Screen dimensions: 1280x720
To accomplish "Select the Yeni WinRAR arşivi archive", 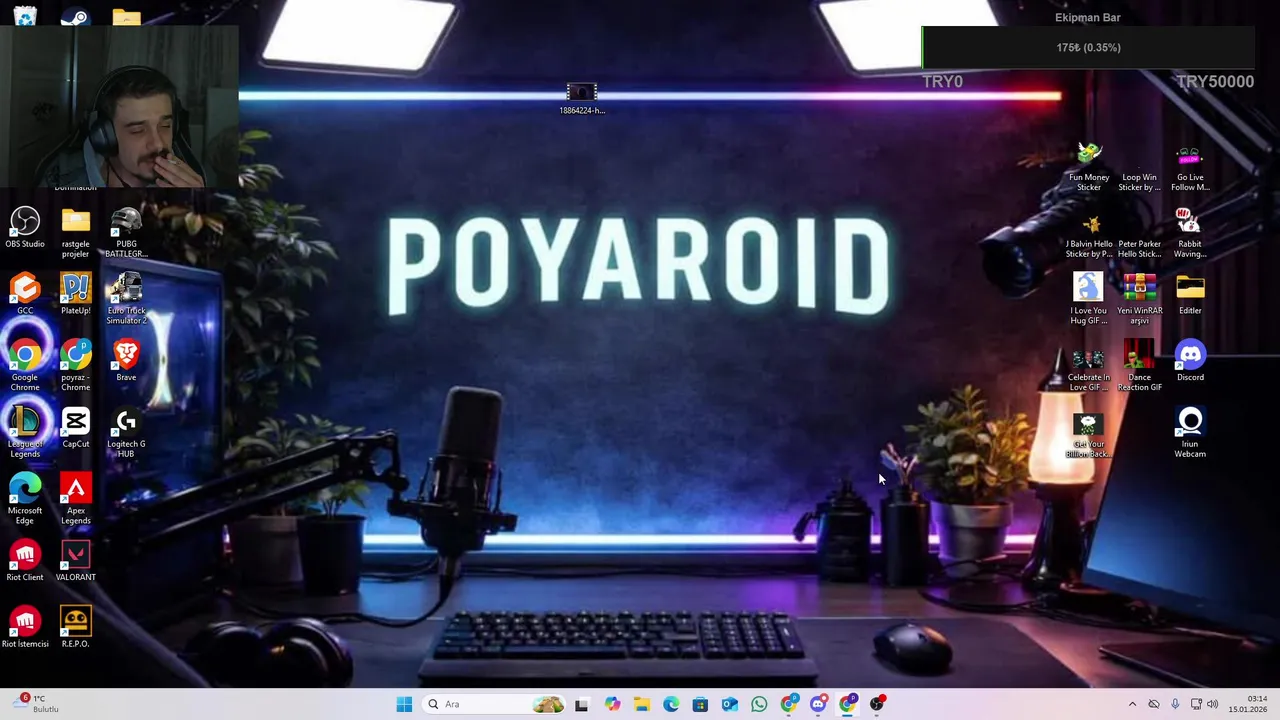I will tap(1139, 299).
